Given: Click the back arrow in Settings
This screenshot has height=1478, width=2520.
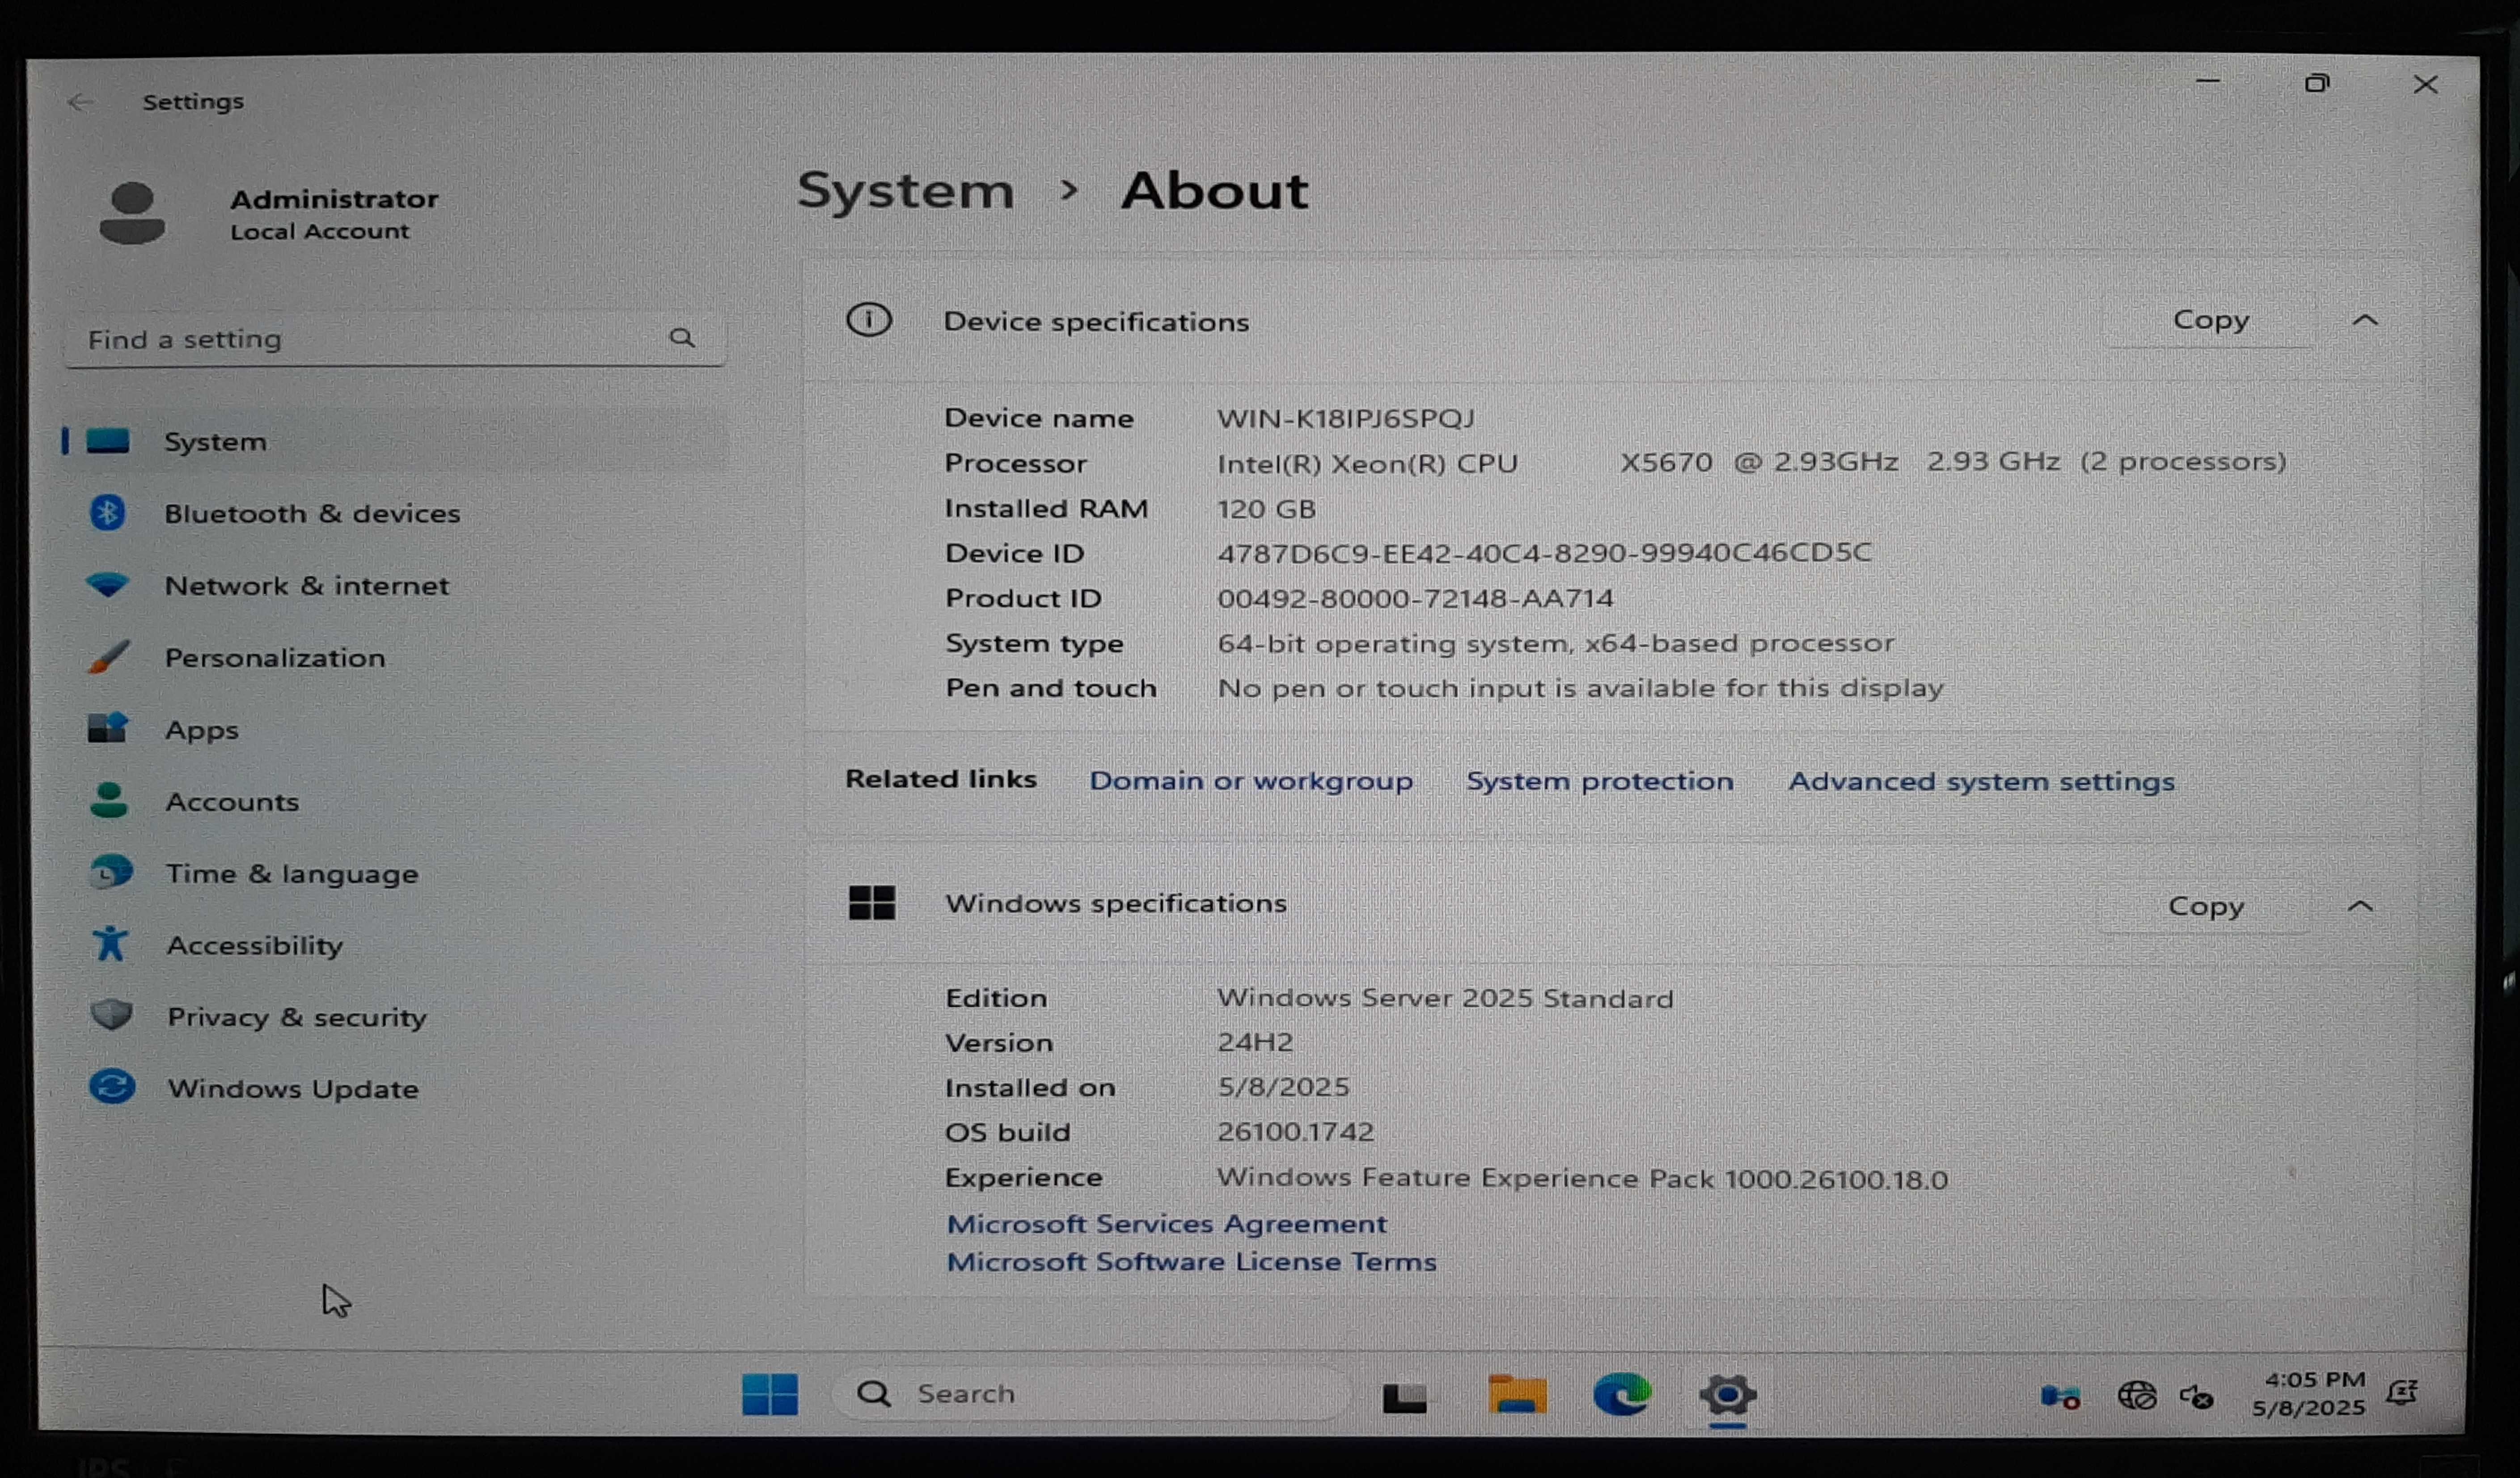Looking at the screenshot, I should 80,102.
